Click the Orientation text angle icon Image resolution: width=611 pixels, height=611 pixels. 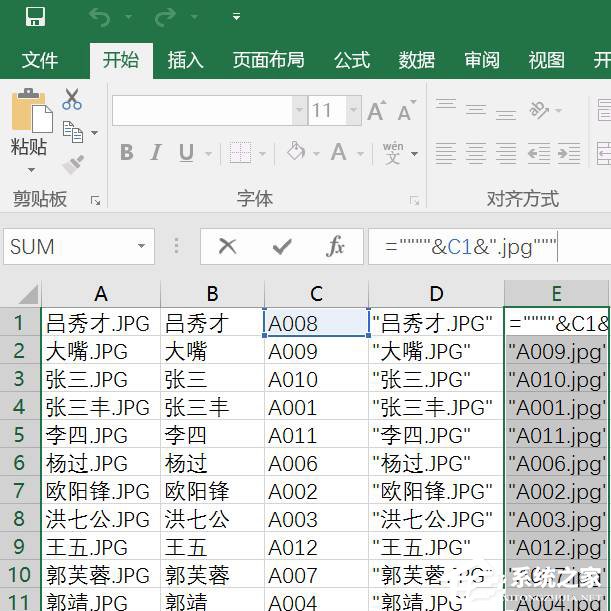540,109
